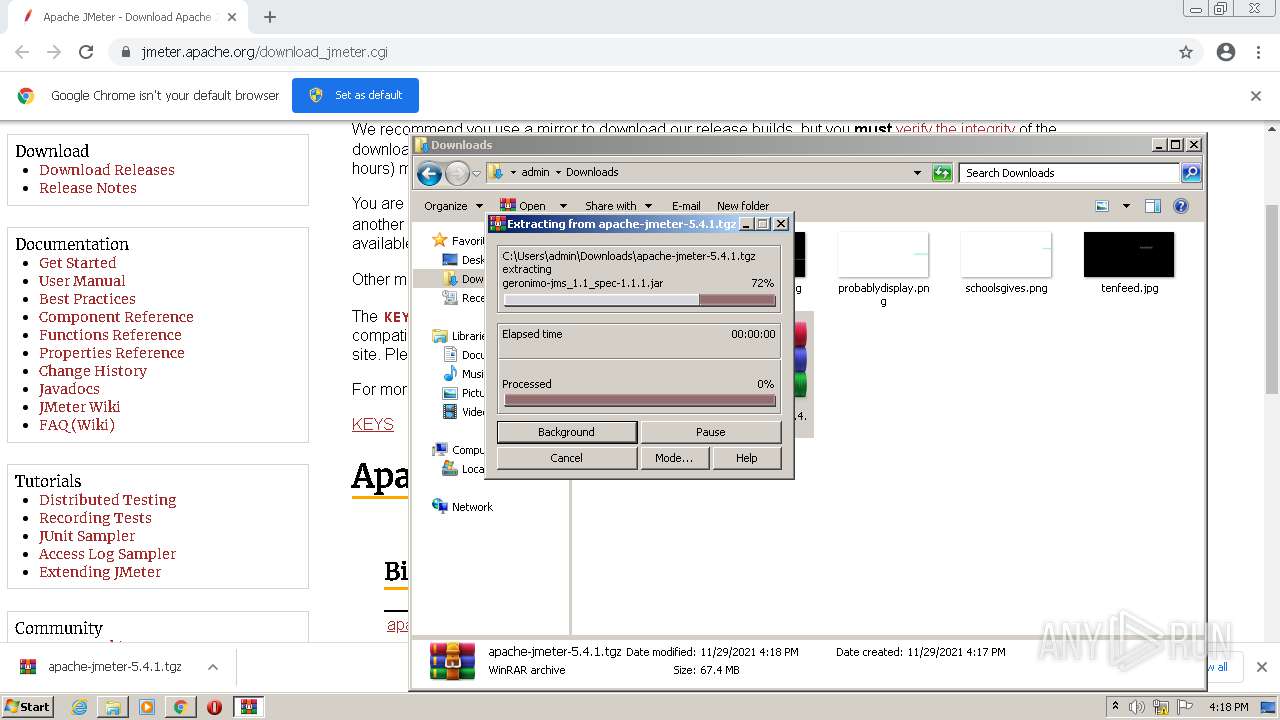1280x720 pixels.
Task: Click Set as default browser button
Action: (x=355, y=95)
